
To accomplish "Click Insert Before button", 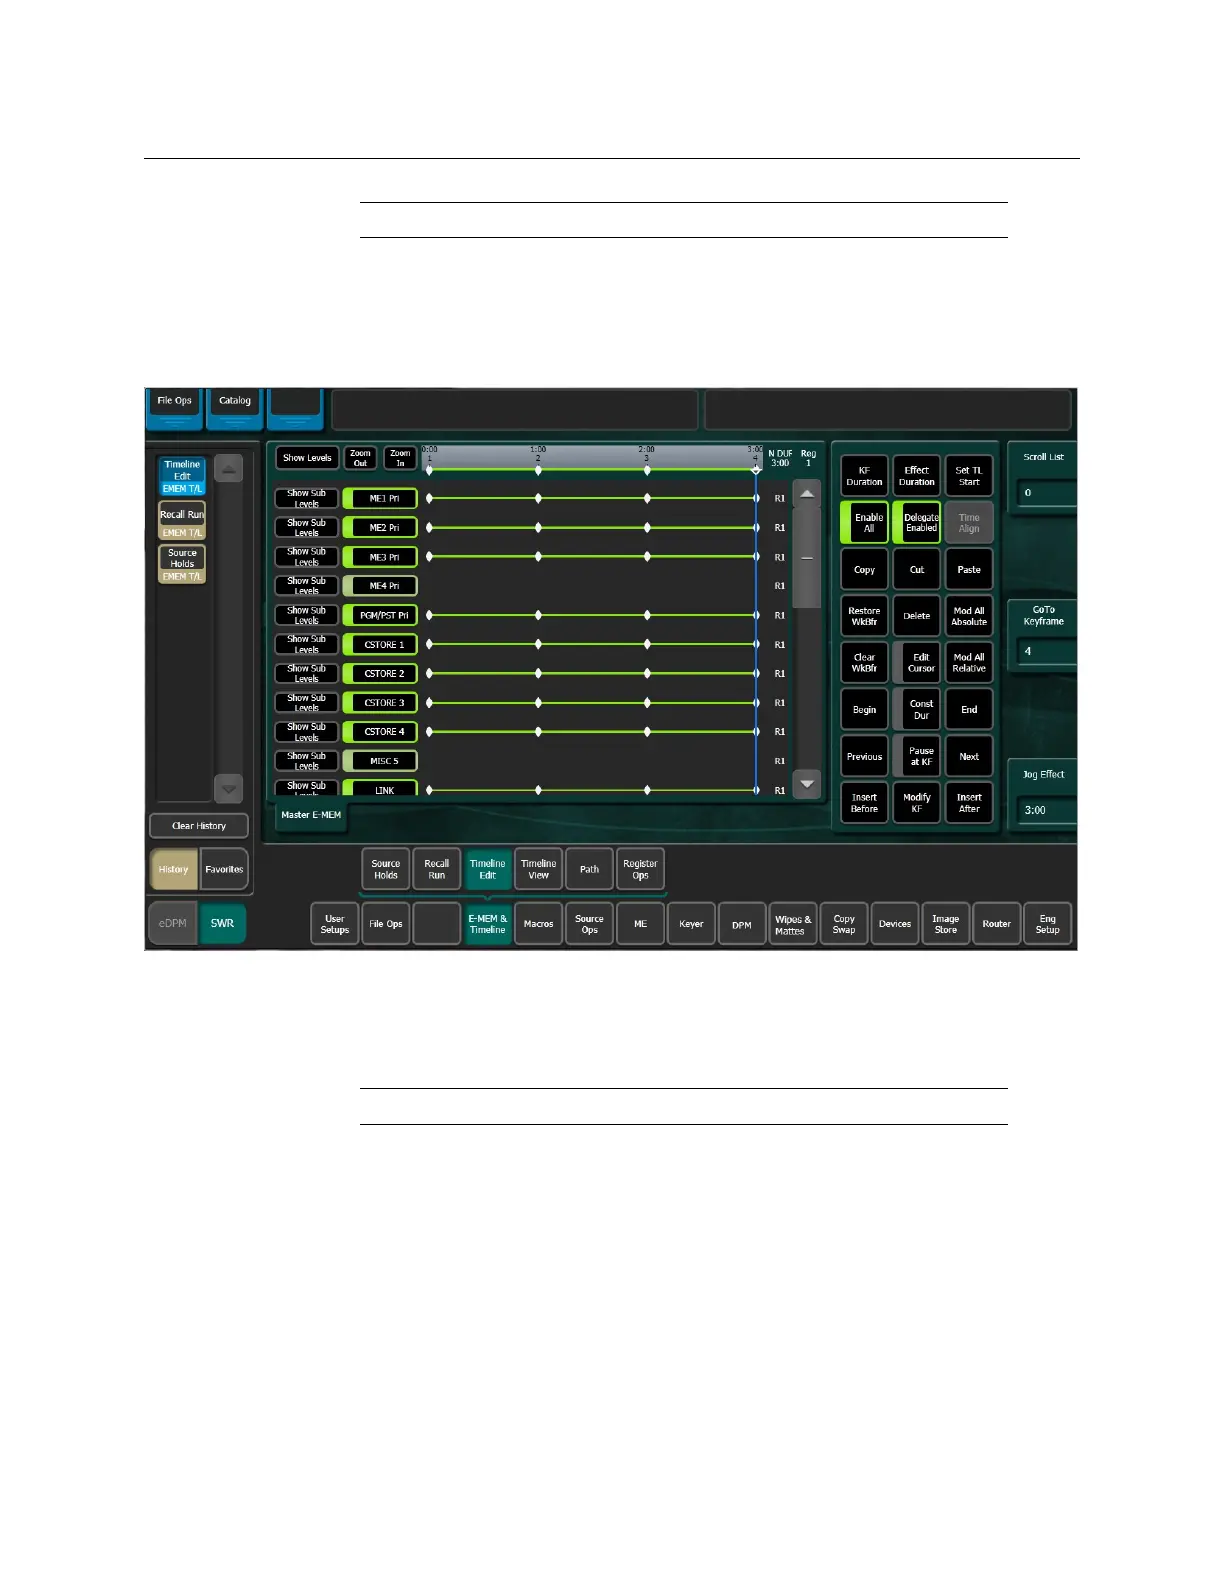I will click(x=864, y=803).
